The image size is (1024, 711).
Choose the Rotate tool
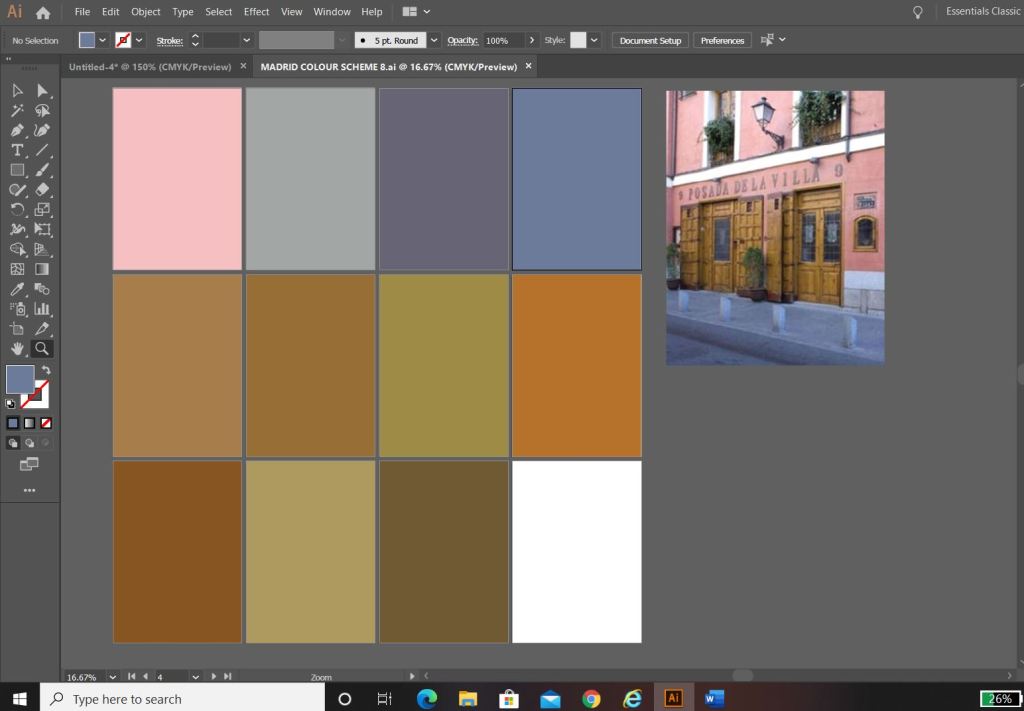17,209
